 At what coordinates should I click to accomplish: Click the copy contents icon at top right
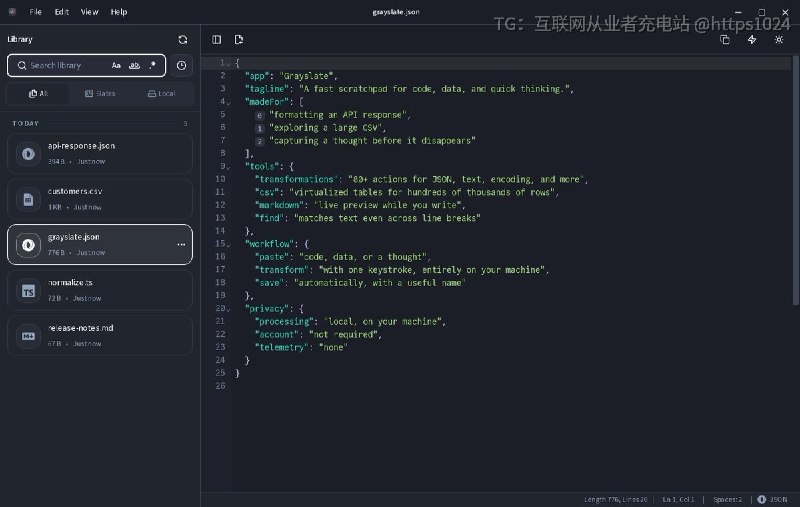724,40
